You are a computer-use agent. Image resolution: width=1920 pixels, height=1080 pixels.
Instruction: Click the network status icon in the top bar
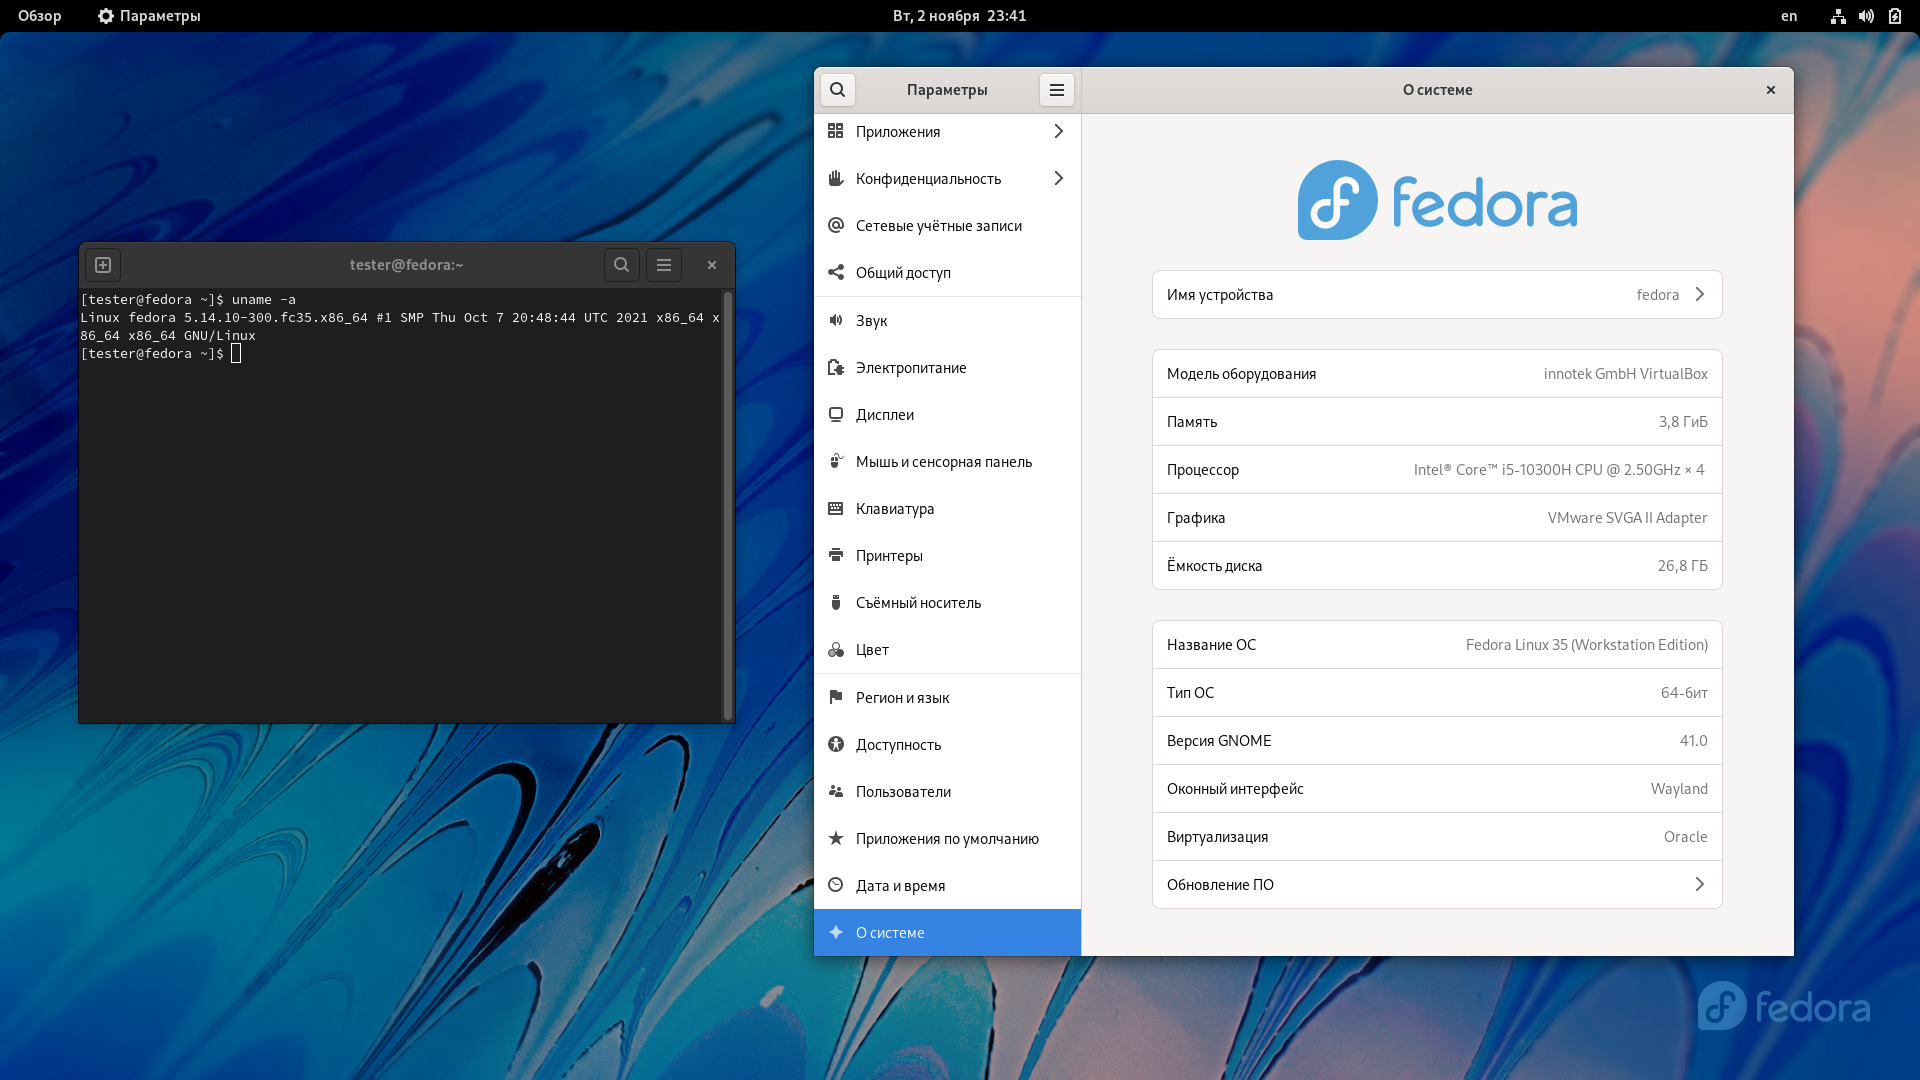tap(1838, 16)
